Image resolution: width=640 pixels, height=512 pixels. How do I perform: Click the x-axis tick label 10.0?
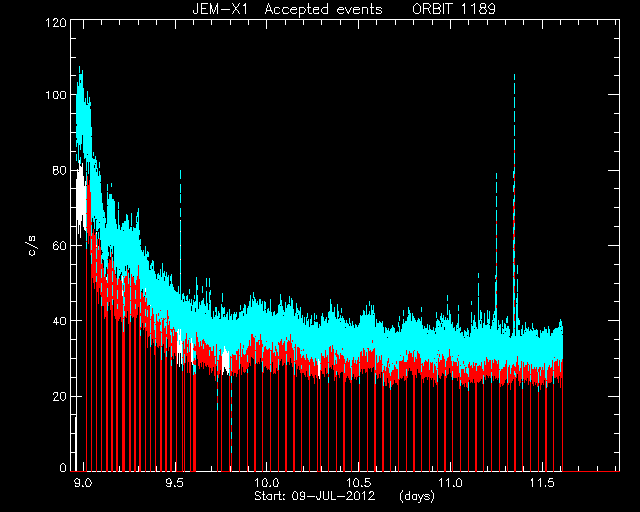coord(267,483)
